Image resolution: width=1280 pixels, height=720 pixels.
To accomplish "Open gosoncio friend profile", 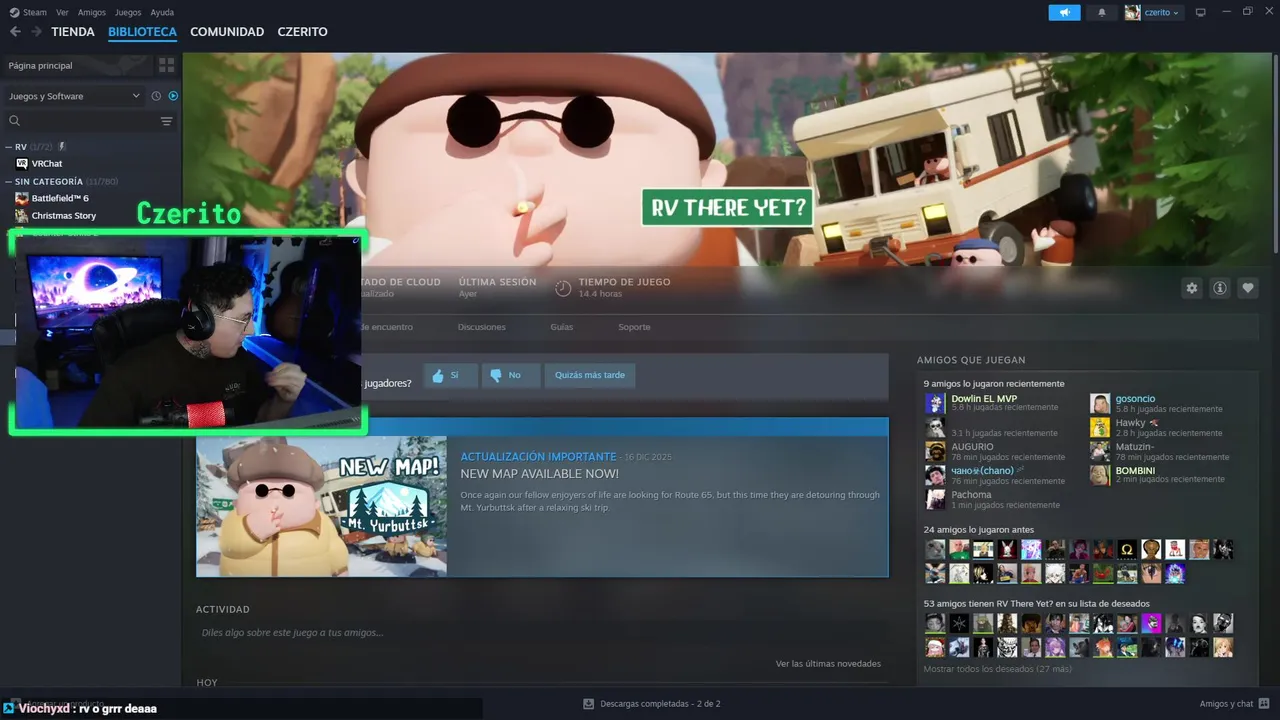I will pos(1135,399).
